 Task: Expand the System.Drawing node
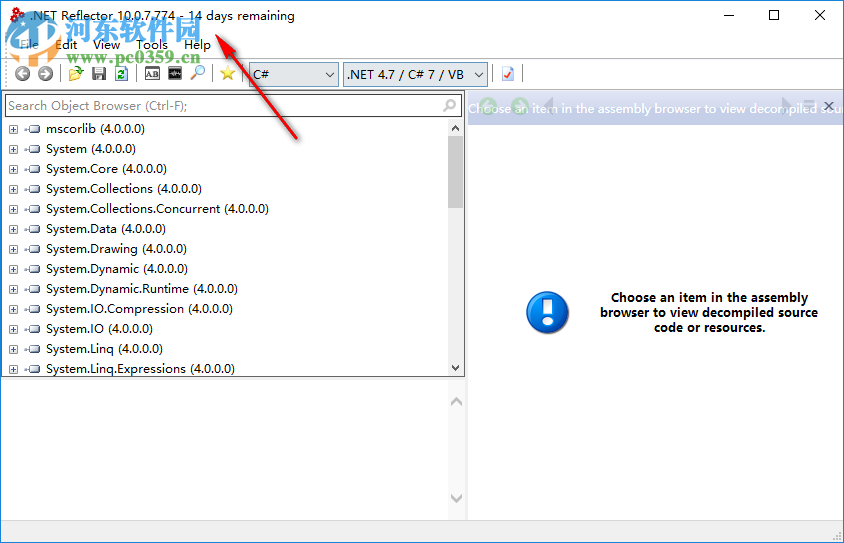(13, 249)
